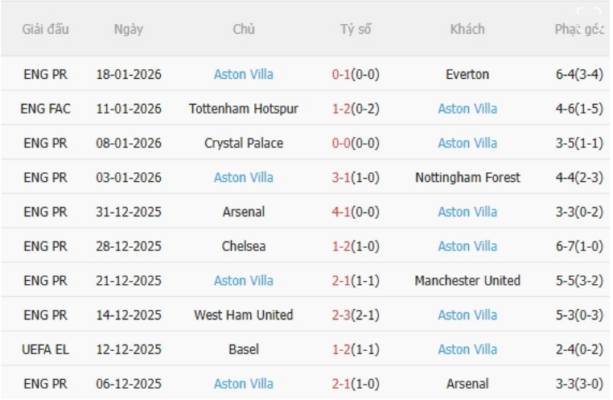Viewport: 613px width, 400px height.
Task: Click the 4-1 score in Arsenal home match
Action: [x=355, y=212]
